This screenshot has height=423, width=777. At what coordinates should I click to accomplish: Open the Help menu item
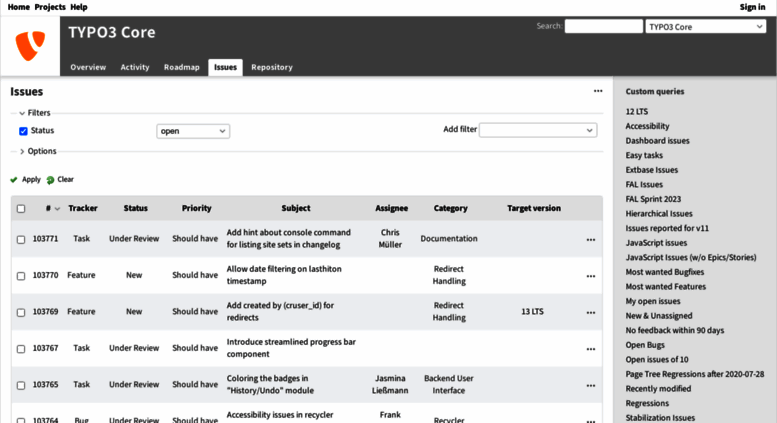click(x=79, y=7)
